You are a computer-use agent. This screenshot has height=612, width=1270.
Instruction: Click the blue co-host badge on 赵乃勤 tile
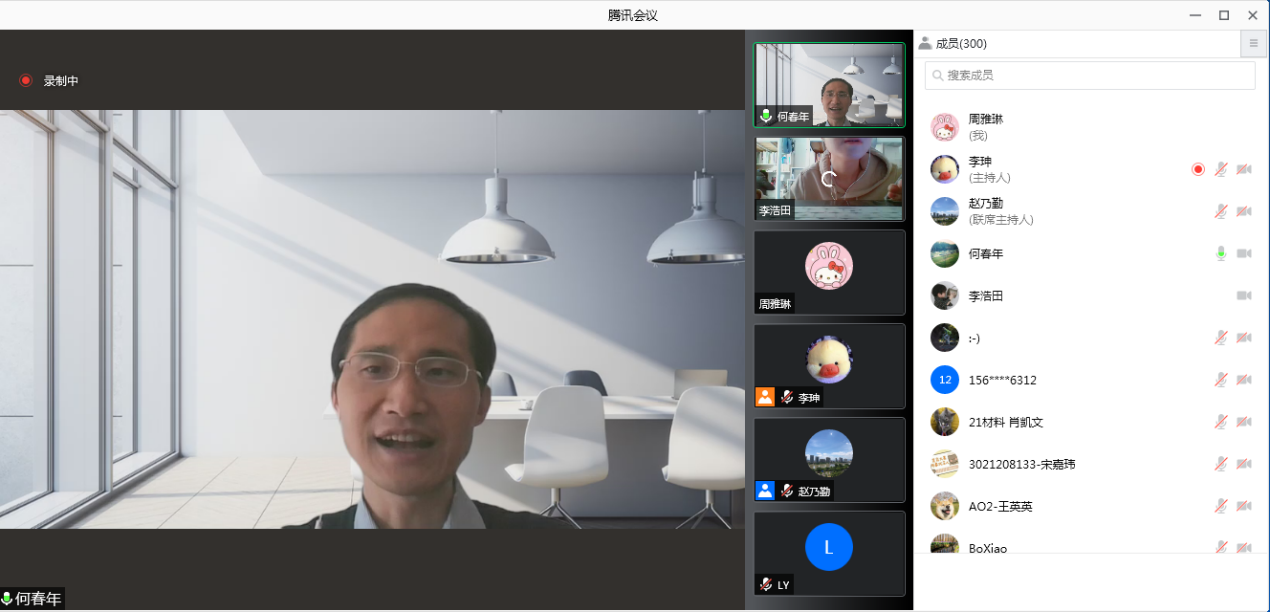pyautogui.click(x=765, y=491)
